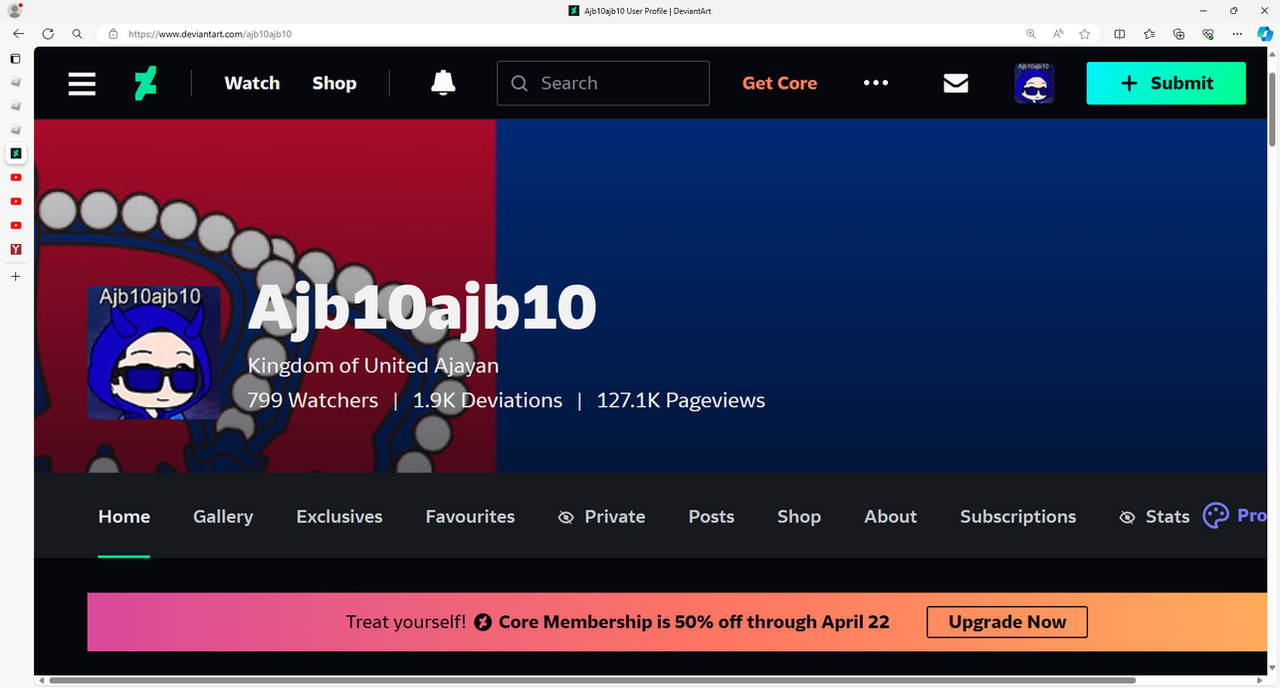This screenshot has width=1280, height=688.
Task: Open the Private tab
Action: (602, 517)
